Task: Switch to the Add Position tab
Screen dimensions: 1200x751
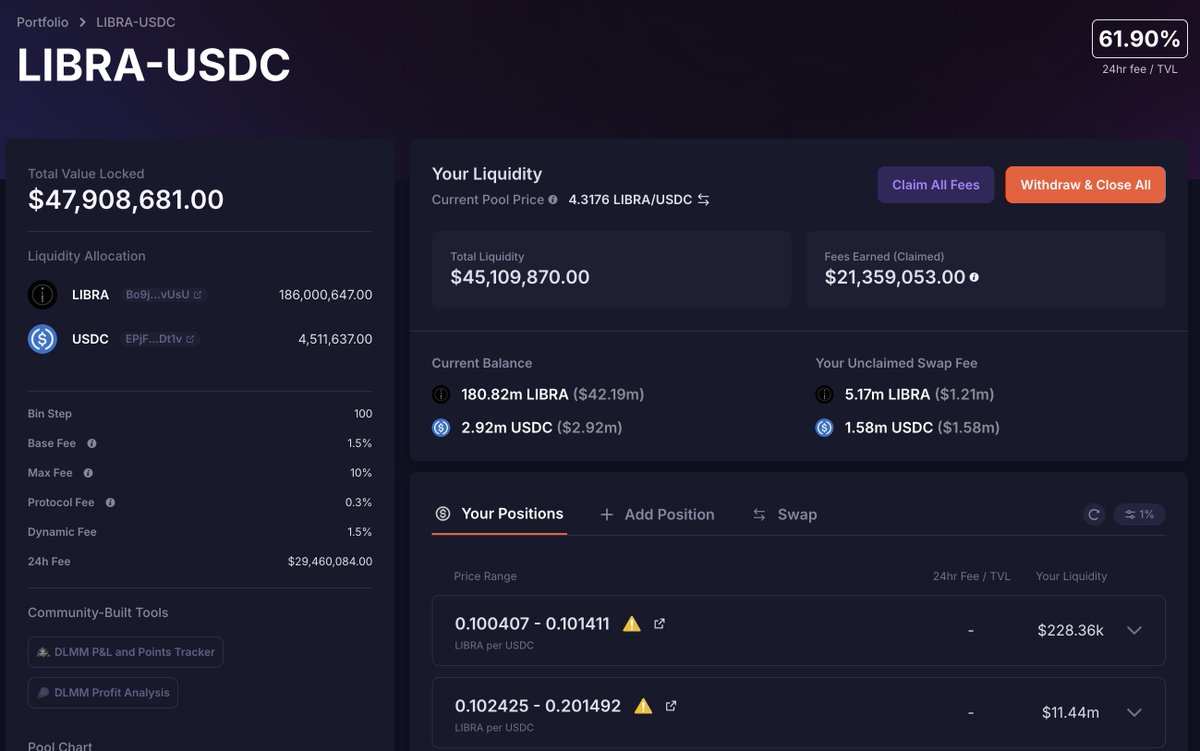Action: point(657,514)
